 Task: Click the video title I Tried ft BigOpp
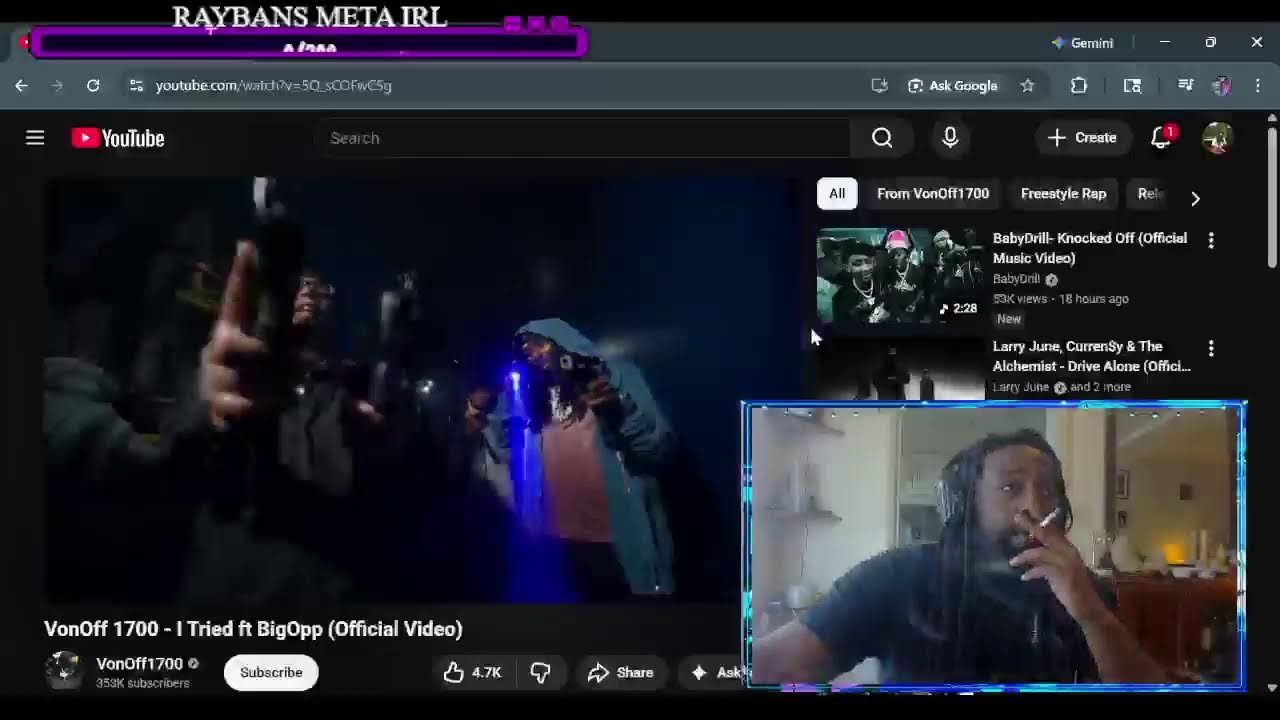tap(253, 629)
